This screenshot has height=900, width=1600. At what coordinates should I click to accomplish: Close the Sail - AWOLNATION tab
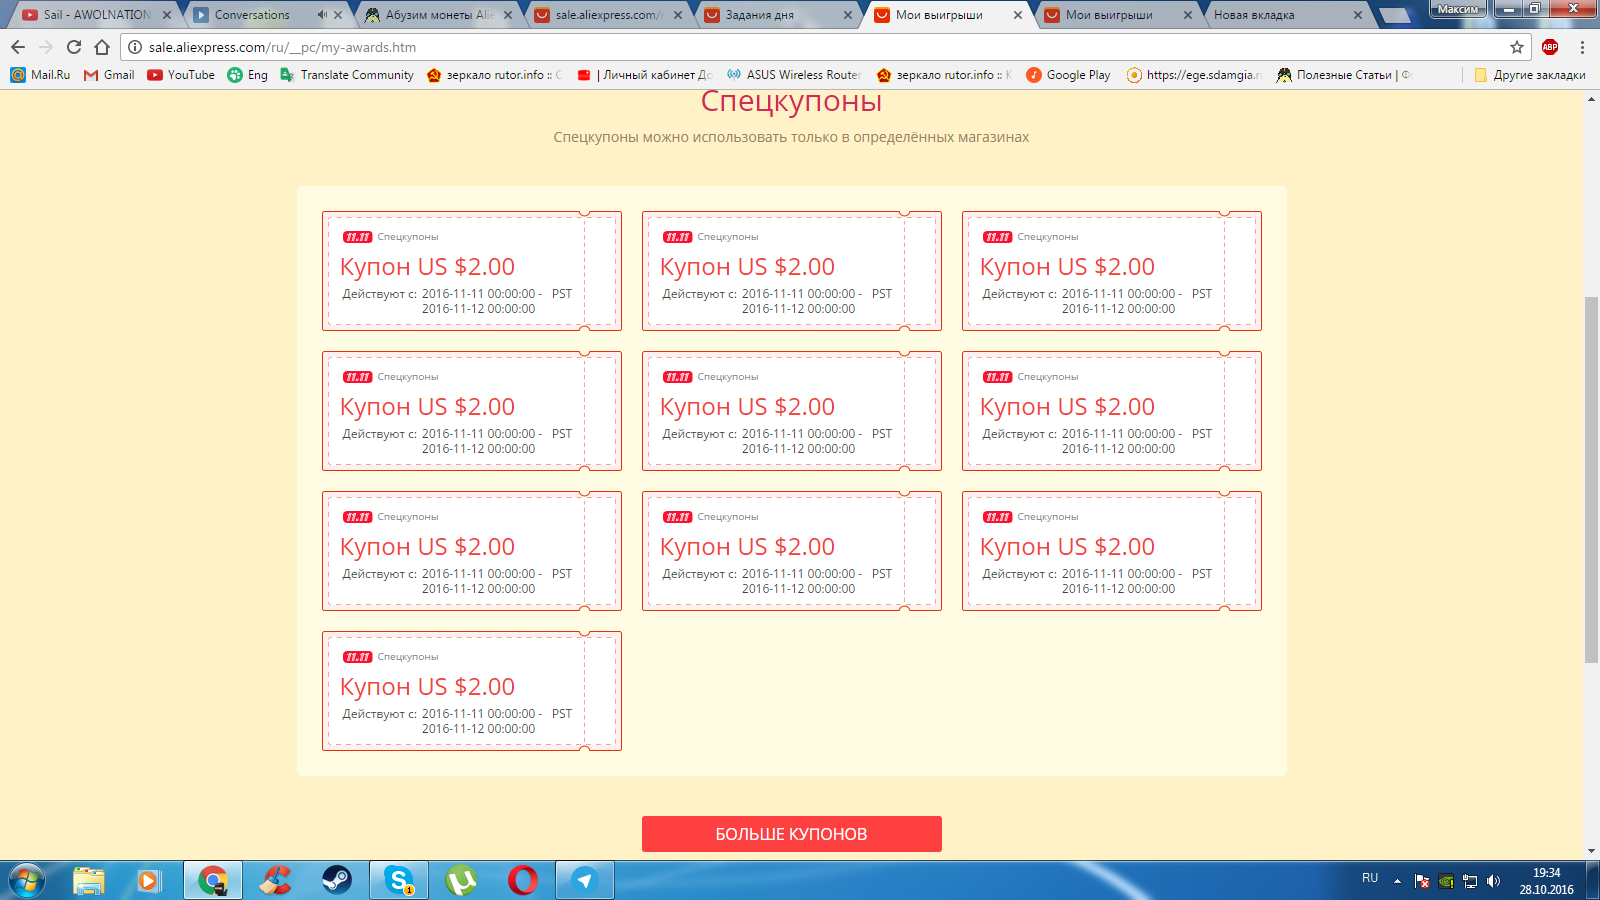click(167, 15)
